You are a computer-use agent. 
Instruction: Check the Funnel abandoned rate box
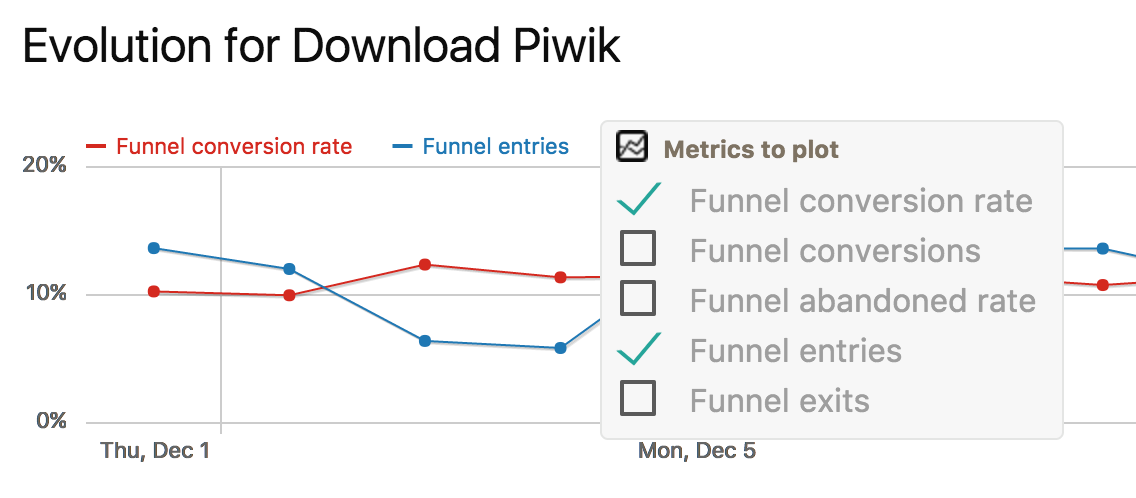click(x=638, y=298)
